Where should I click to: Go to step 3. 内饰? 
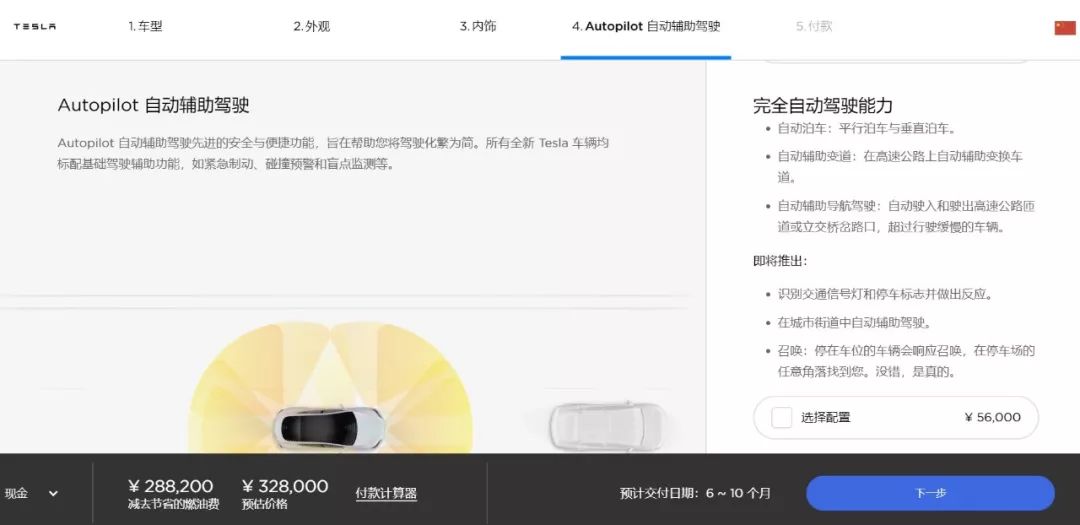point(478,27)
